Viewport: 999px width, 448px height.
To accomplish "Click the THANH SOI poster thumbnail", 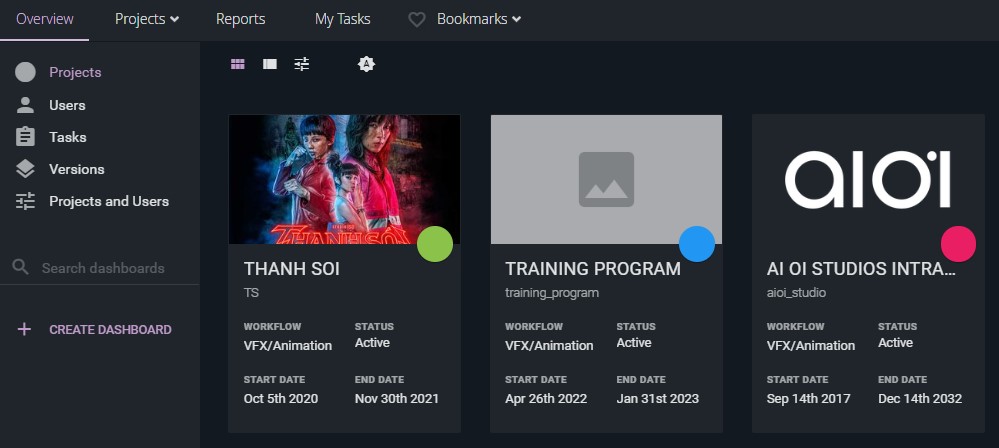I will click(344, 179).
